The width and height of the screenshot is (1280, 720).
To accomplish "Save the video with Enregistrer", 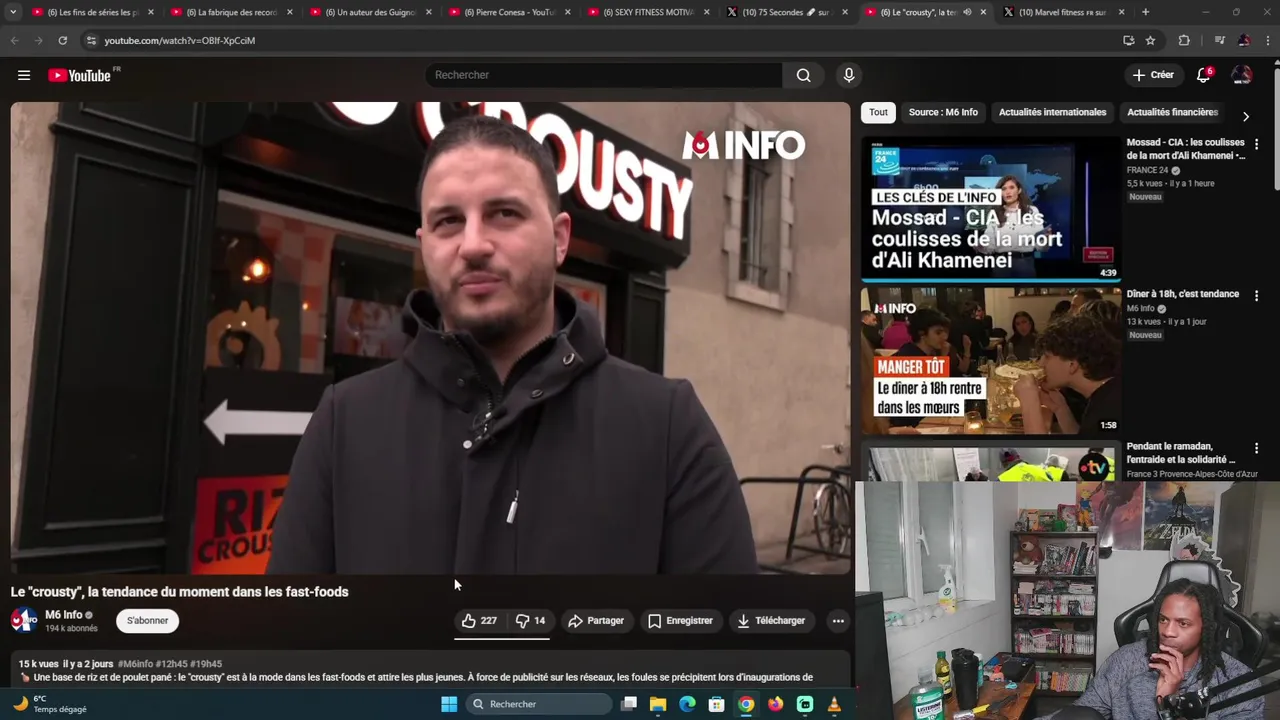I will pos(680,621).
